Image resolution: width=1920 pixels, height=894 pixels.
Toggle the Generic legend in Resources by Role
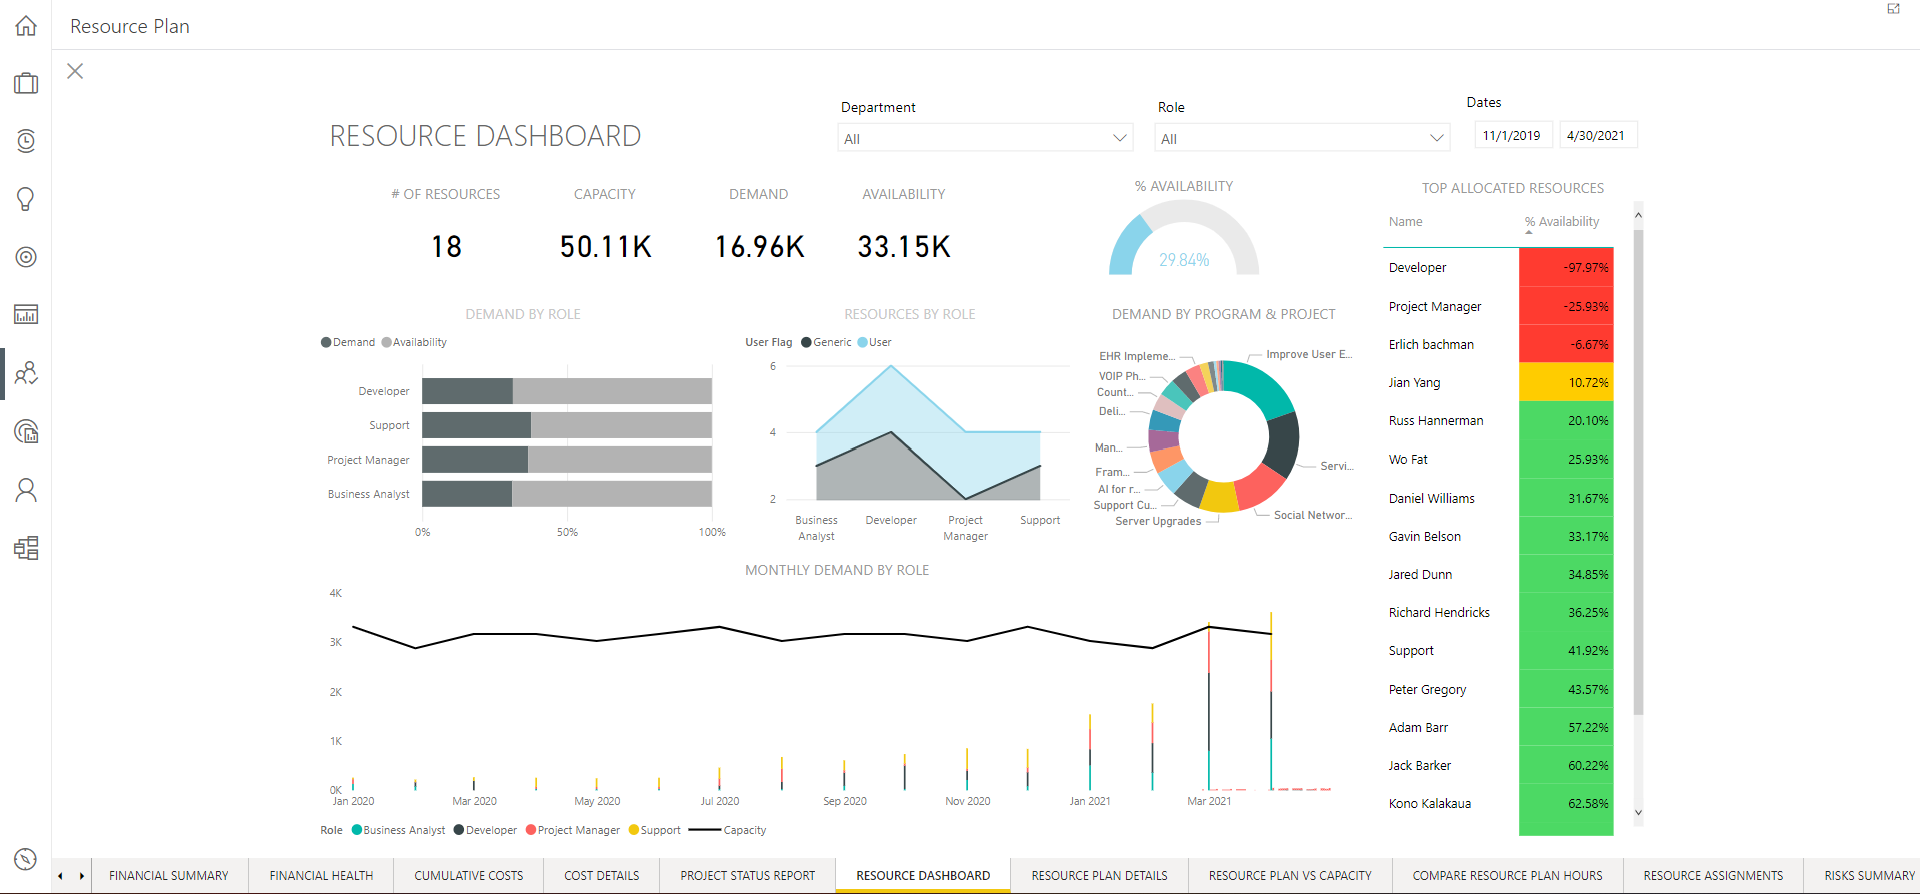(826, 342)
